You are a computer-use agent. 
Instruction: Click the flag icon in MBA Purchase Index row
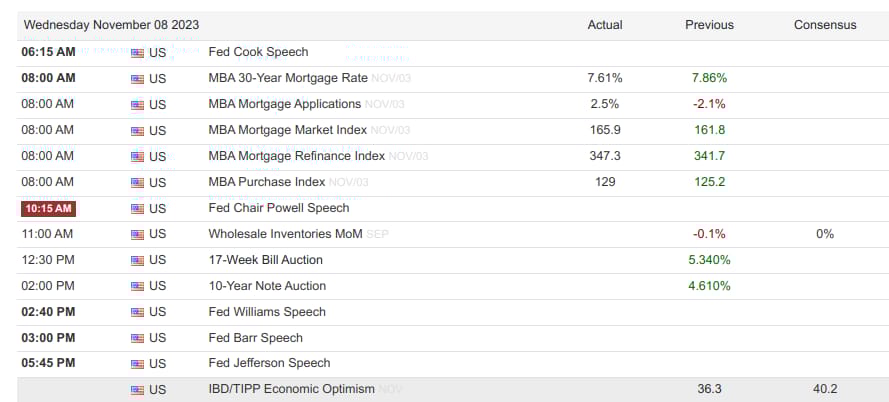[x=137, y=182]
